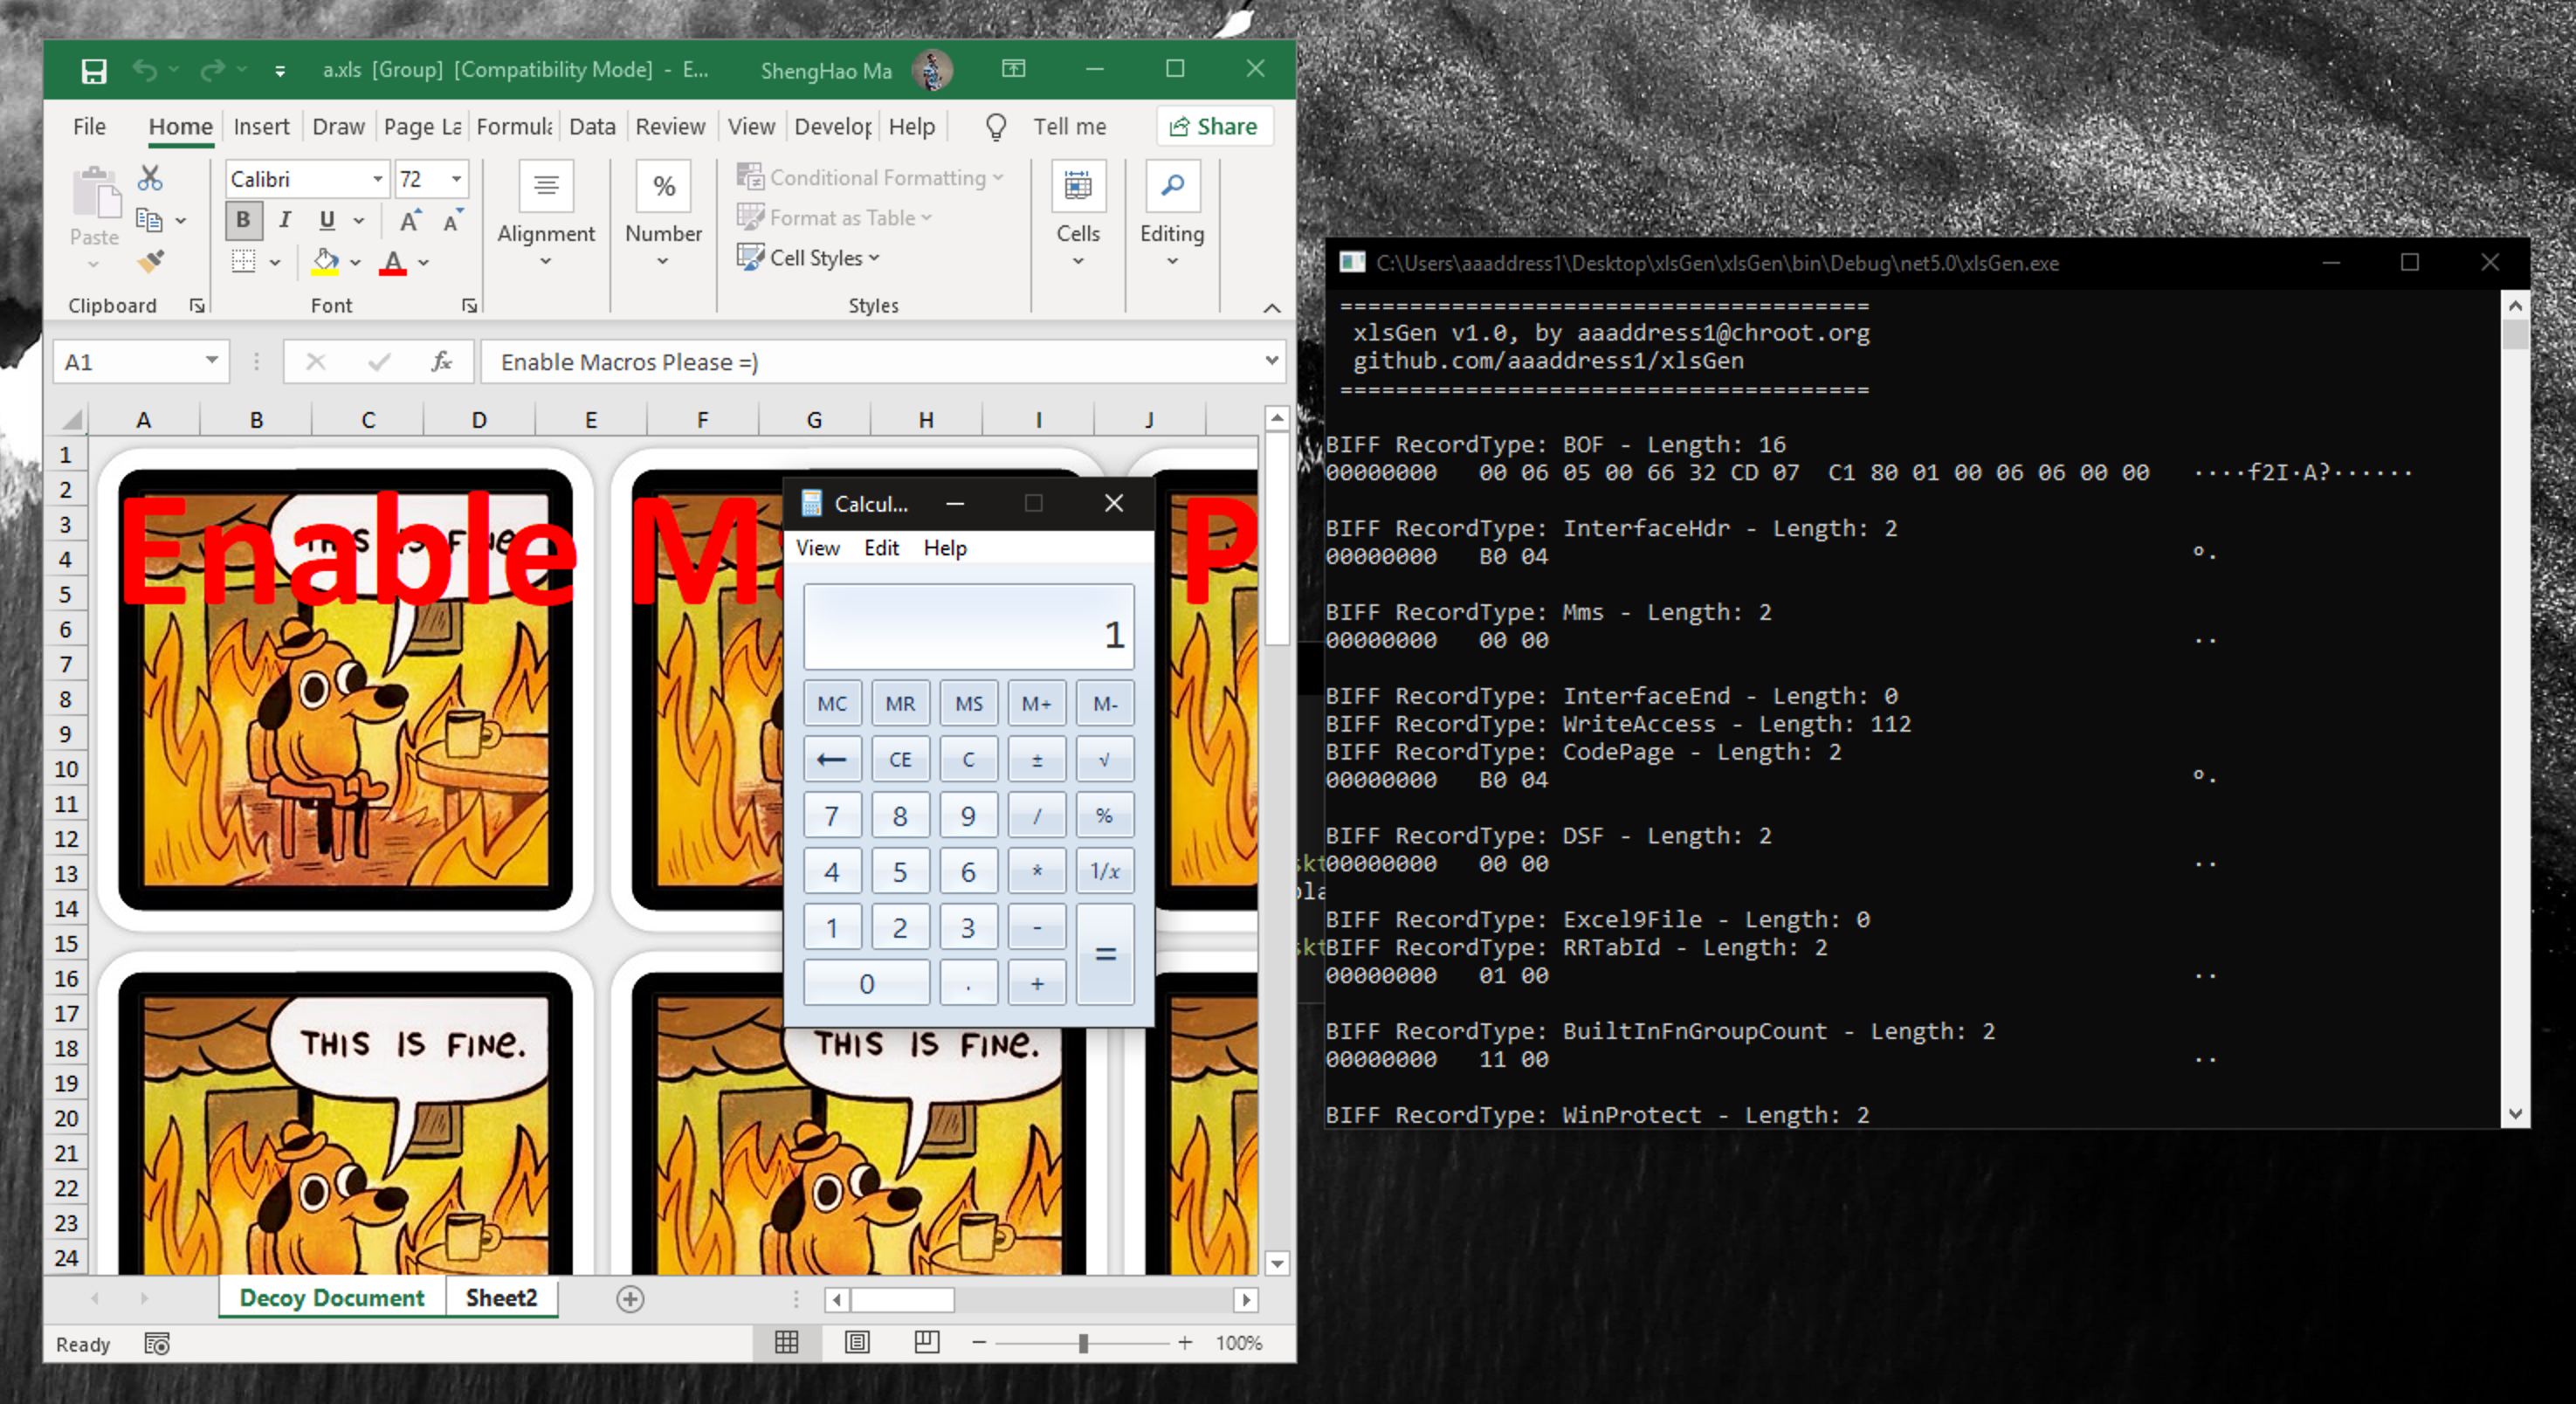Click the Paste clipboard icon
This screenshot has height=1404, width=2576.
[95, 195]
